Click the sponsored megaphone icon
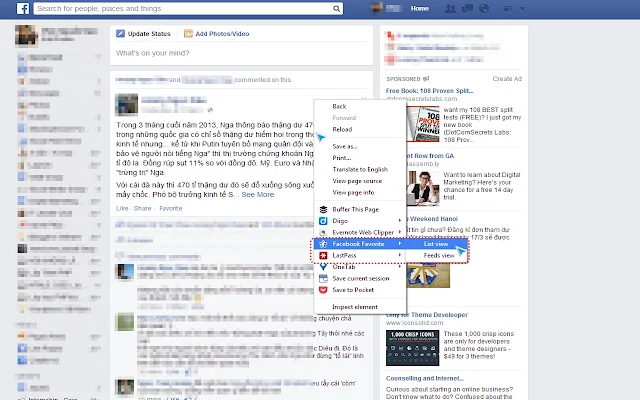 click(426, 79)
